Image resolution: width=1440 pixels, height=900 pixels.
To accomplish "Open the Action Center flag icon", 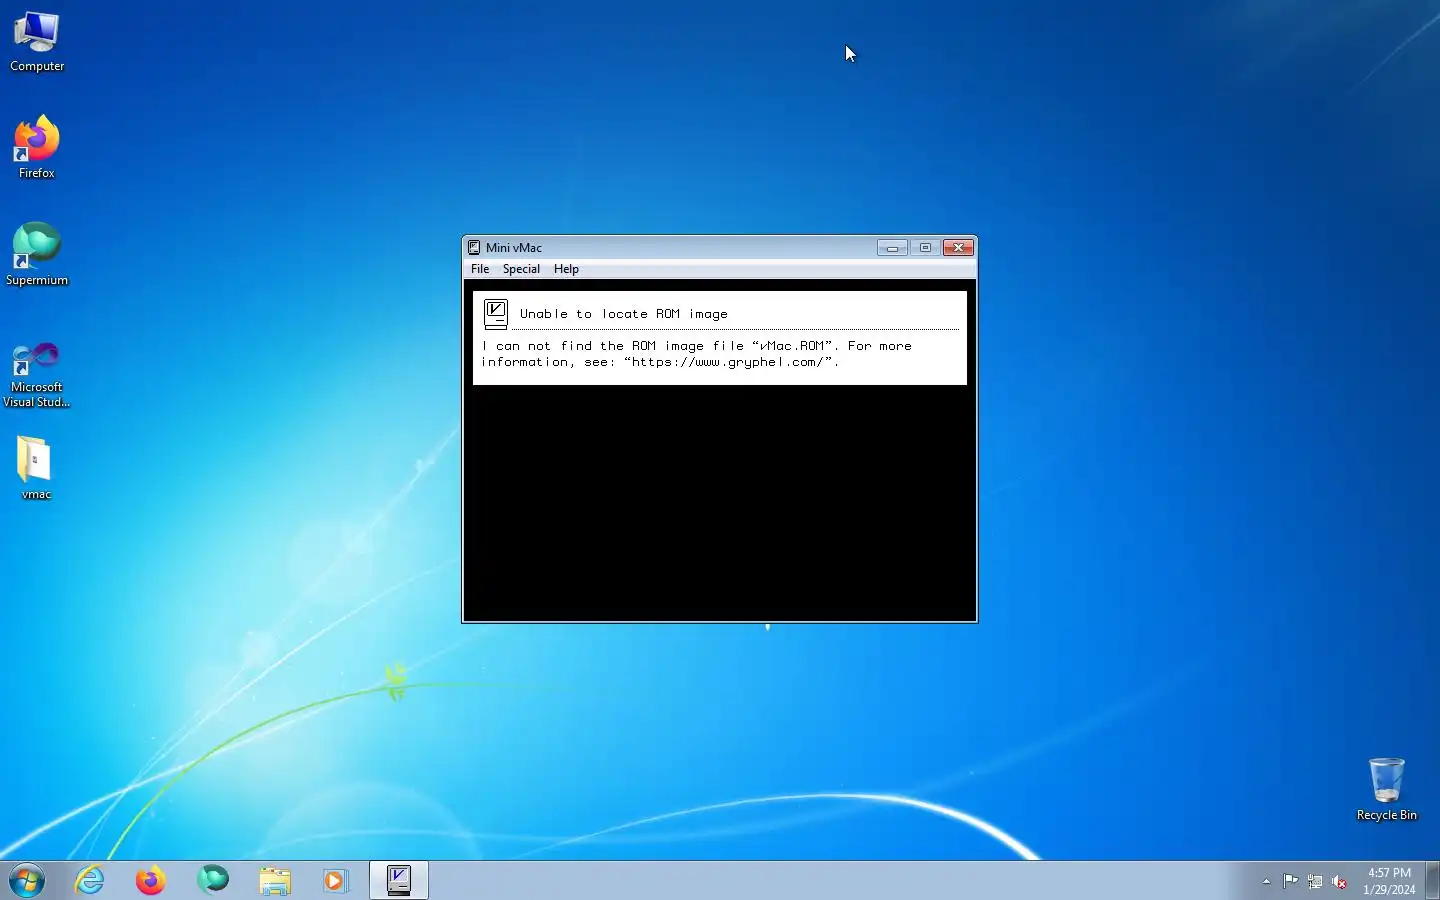I will pos(1291,881).
